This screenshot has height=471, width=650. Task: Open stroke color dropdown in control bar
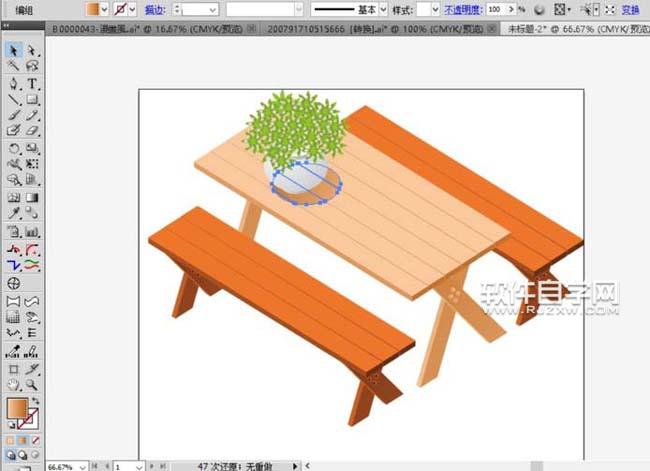(132, 9)
